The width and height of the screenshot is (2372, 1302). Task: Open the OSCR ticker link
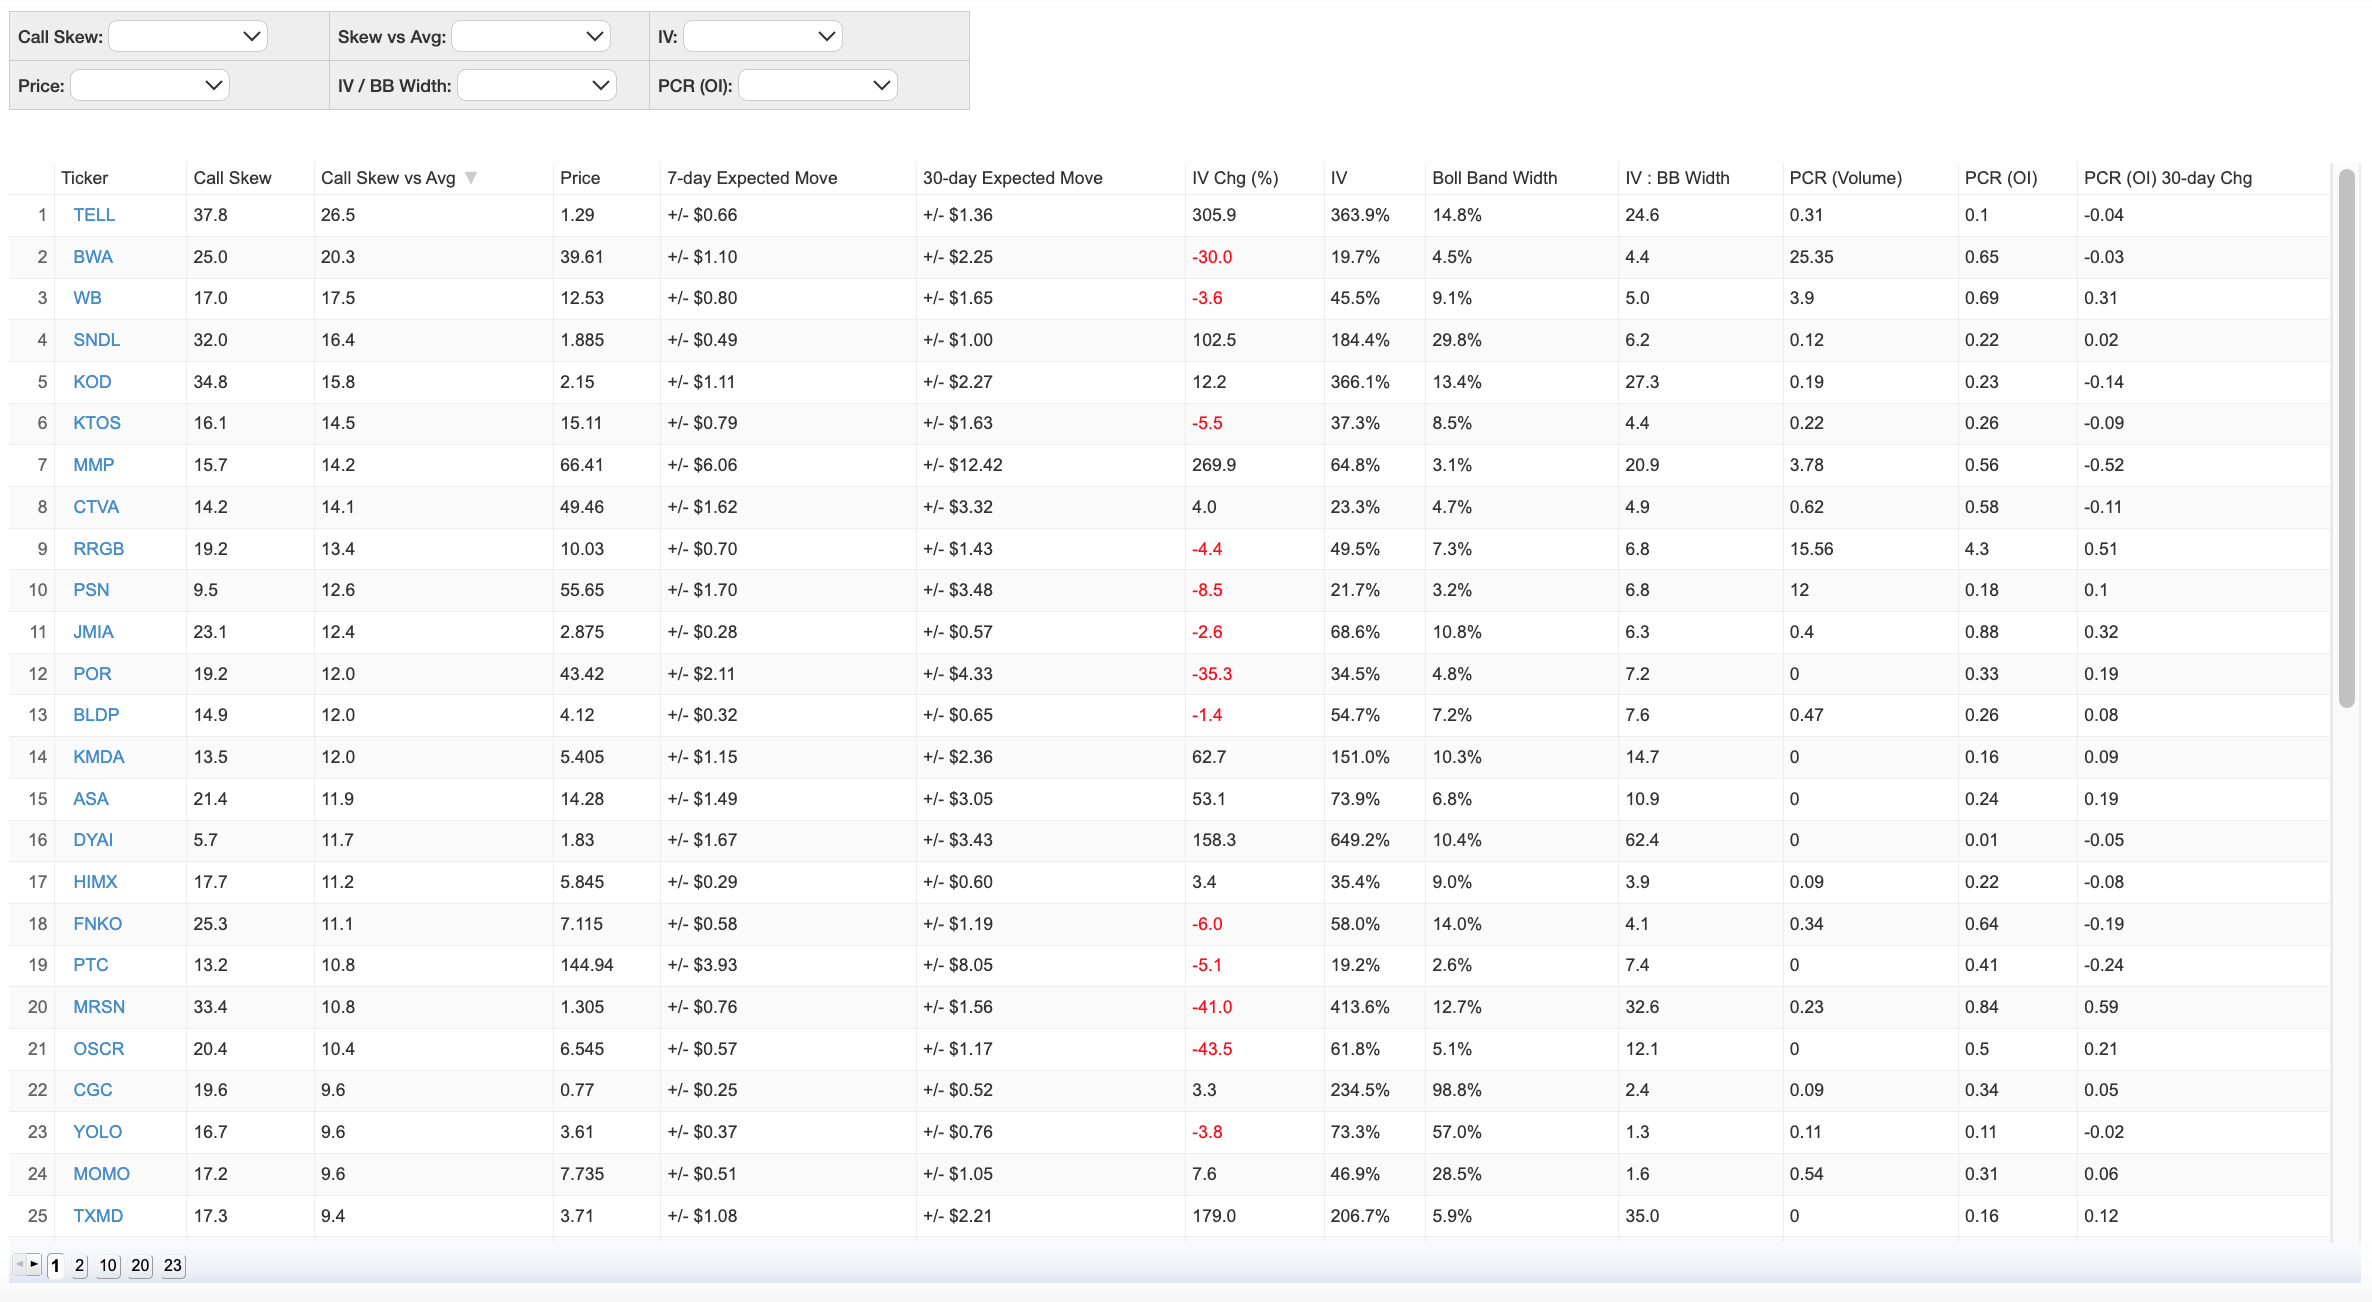point(99,1049)
